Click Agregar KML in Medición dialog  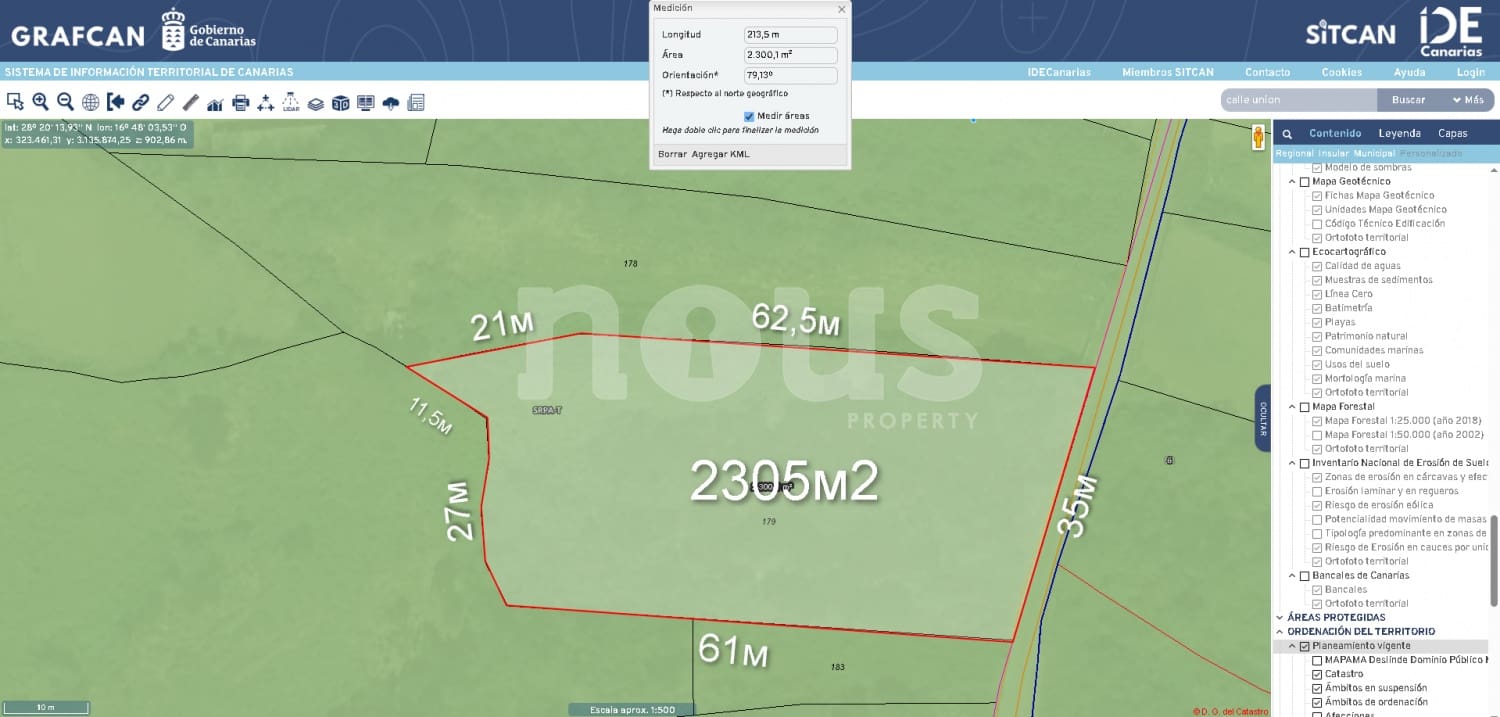pos(720,154)
